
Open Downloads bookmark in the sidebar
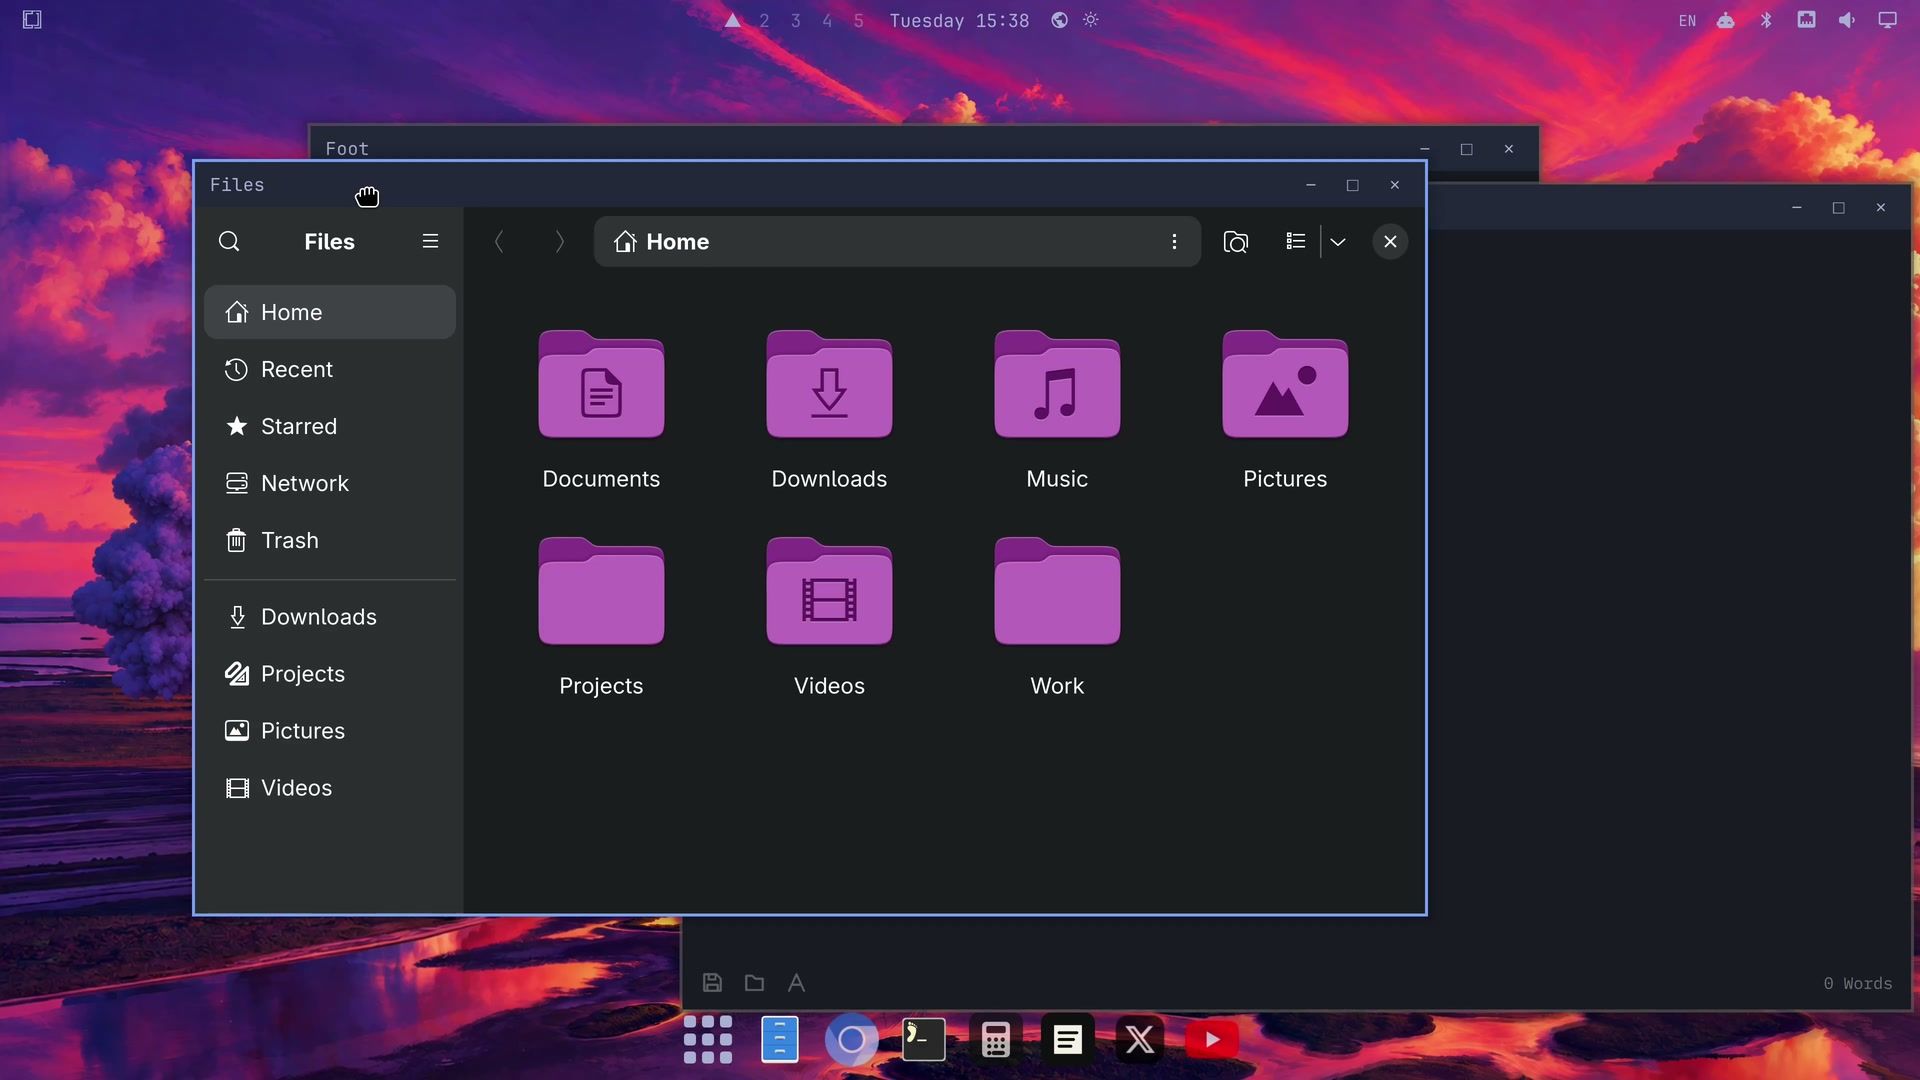330,617
